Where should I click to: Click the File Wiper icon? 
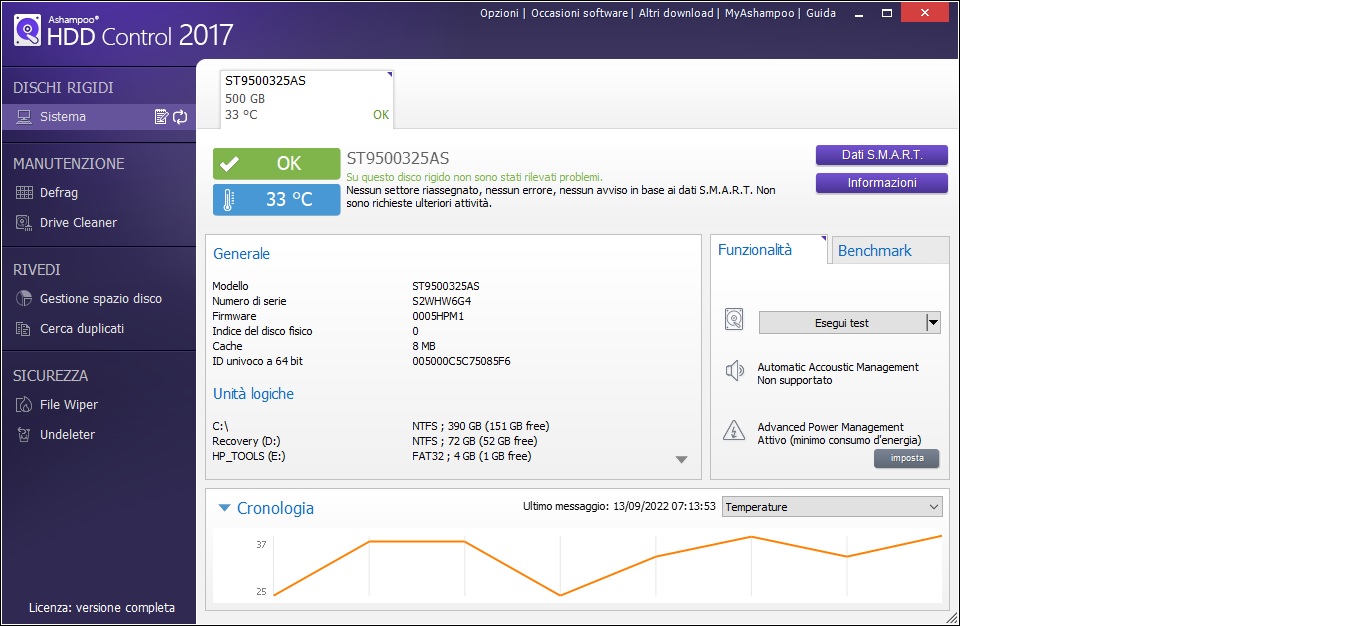tap(23, 405)
